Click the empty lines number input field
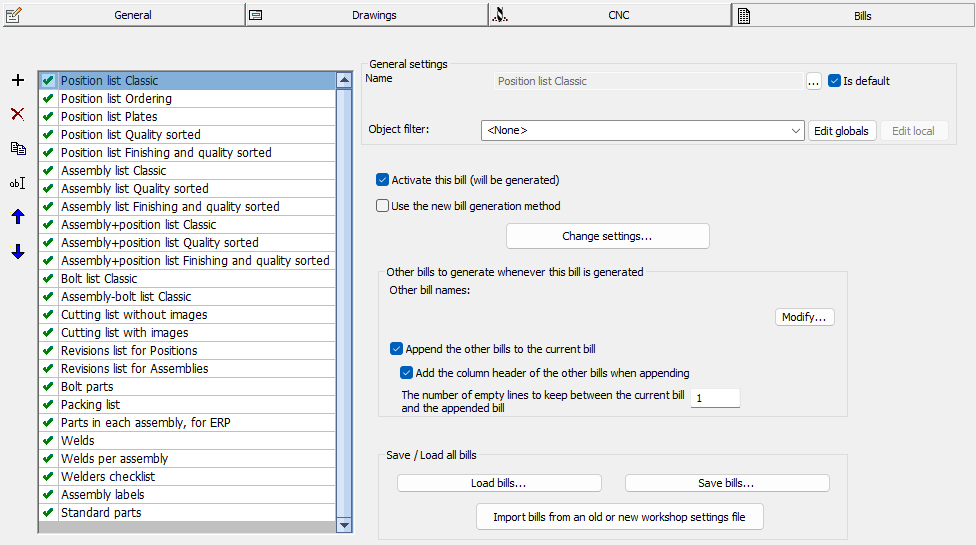The image size is (976, 545). pyautogui.click(x=714, y=398)
